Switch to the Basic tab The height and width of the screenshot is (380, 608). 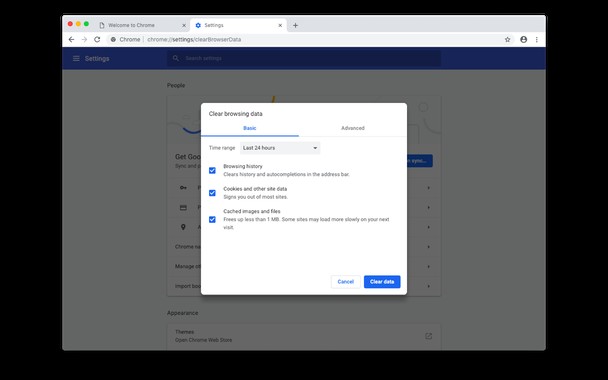(250, 128)
